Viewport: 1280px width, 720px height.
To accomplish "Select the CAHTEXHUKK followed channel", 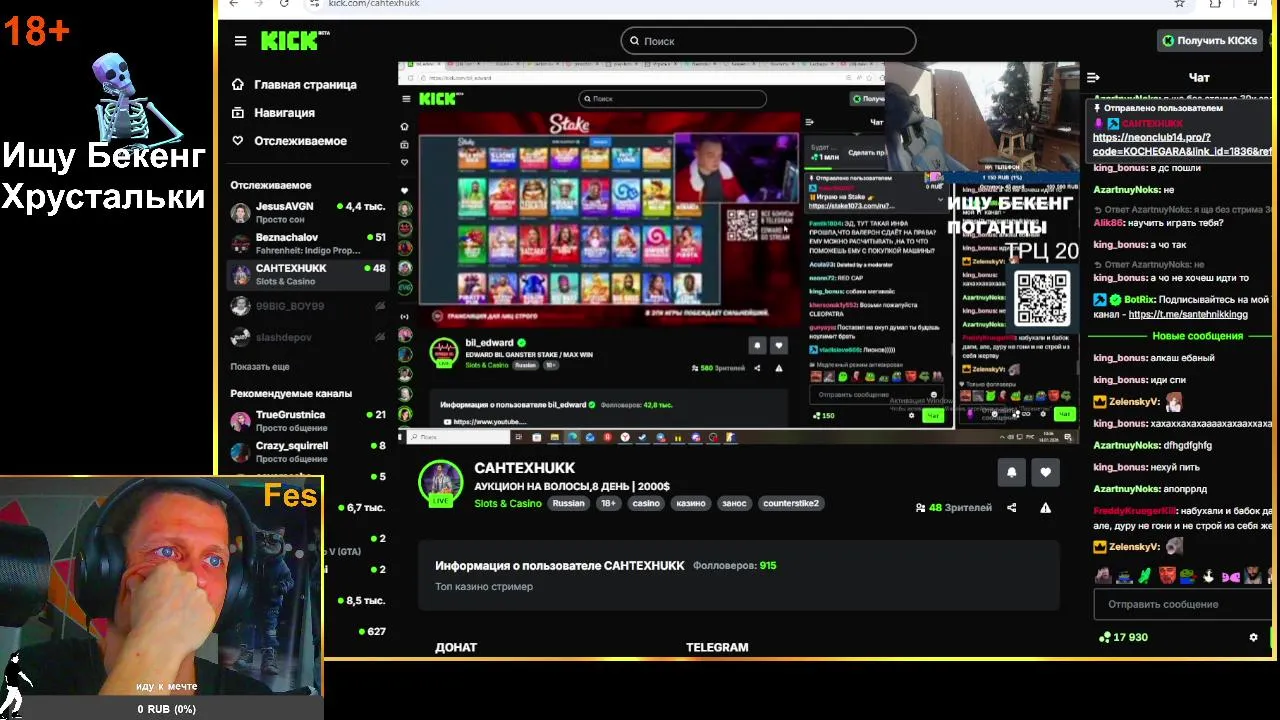I will point(308,274).
